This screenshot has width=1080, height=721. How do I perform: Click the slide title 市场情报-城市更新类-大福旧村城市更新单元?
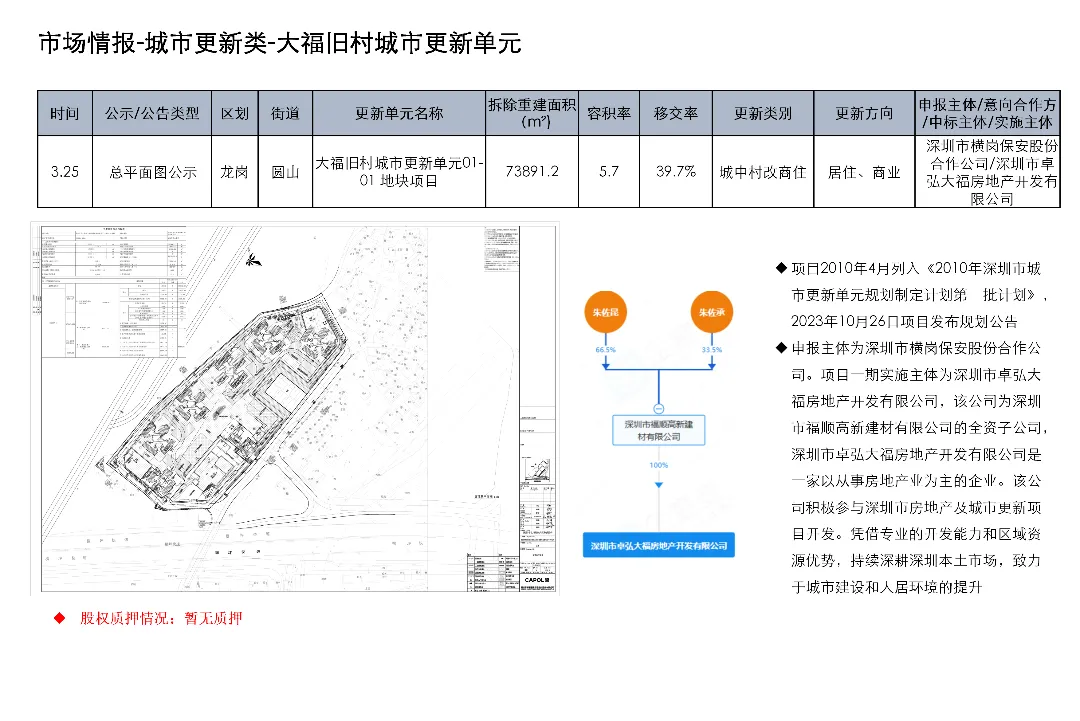280,43
